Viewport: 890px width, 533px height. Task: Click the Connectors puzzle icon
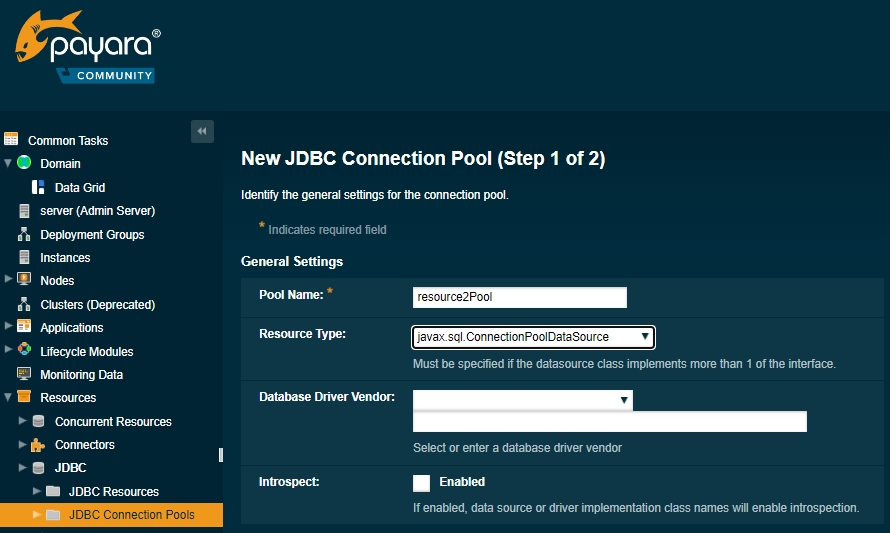click(38, 445)
